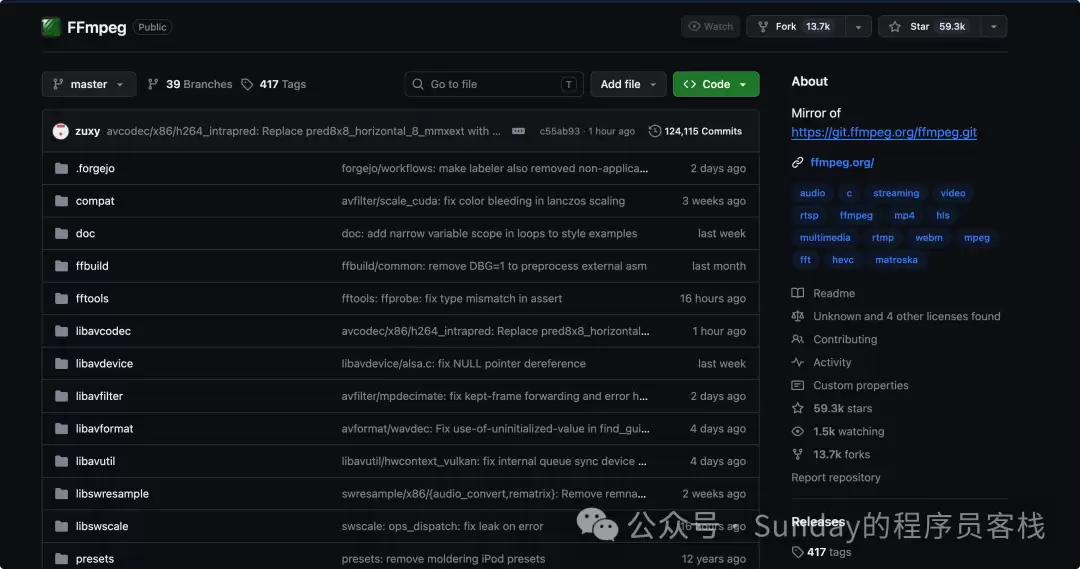Click the libavcodec folder icon
1080x569 pixels.
click(61, 331)
